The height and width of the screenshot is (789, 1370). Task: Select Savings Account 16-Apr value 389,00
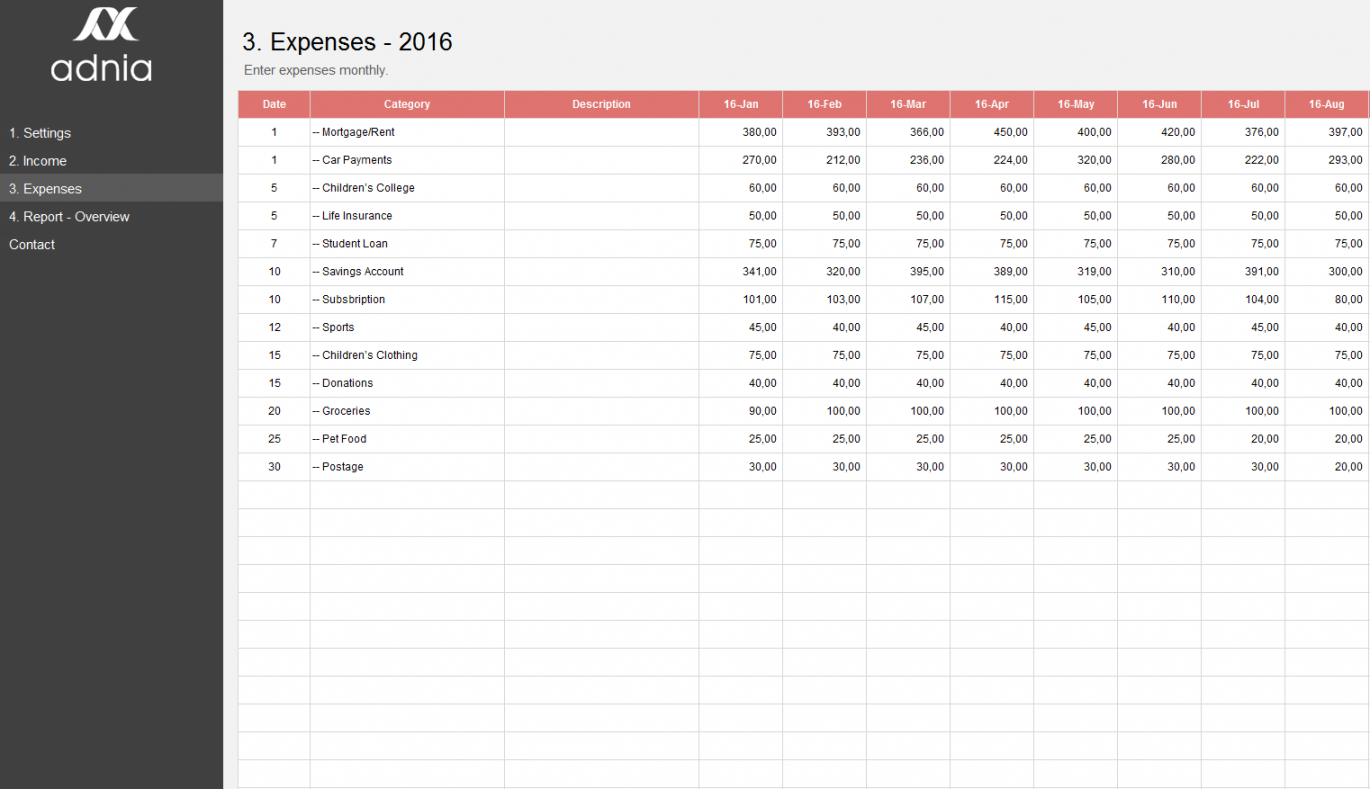pos(991,272)
